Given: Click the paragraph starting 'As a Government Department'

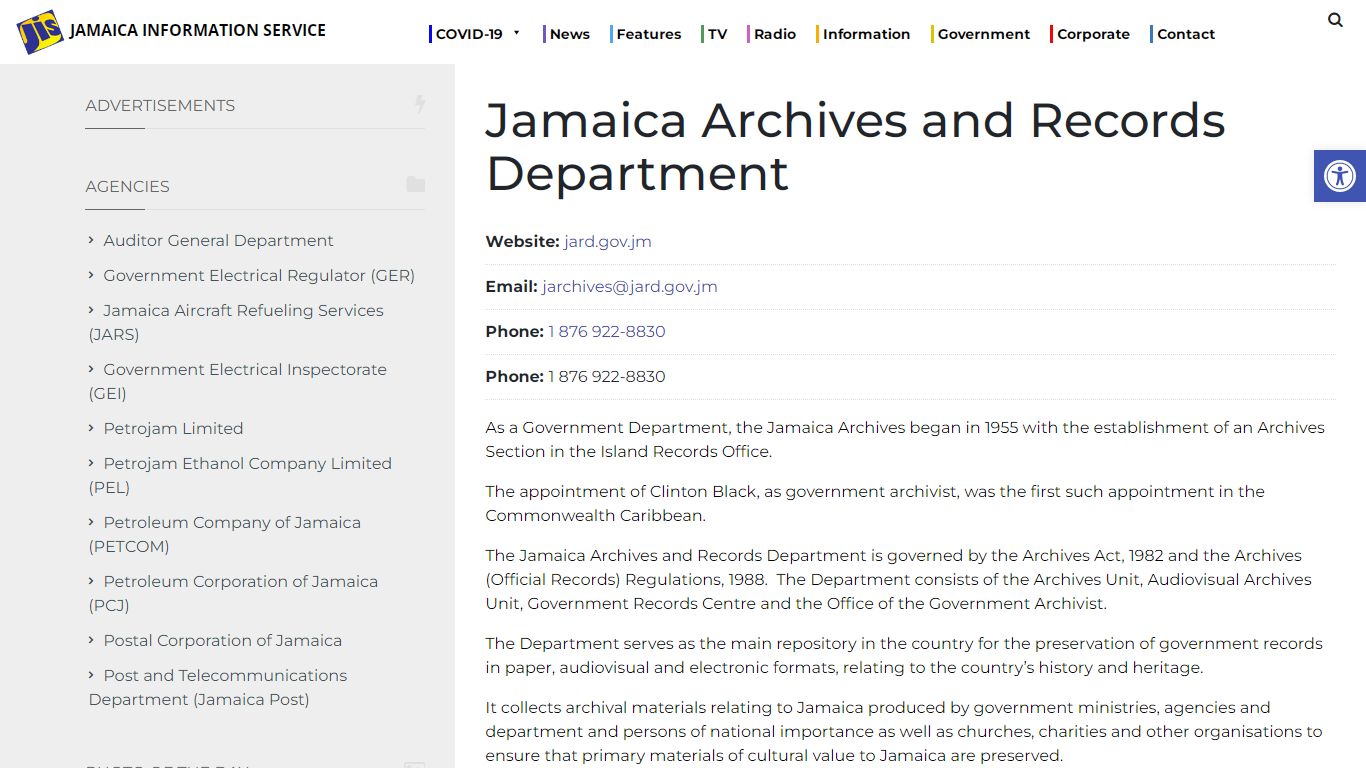Looking at the screenshot, I should (905, 440).
